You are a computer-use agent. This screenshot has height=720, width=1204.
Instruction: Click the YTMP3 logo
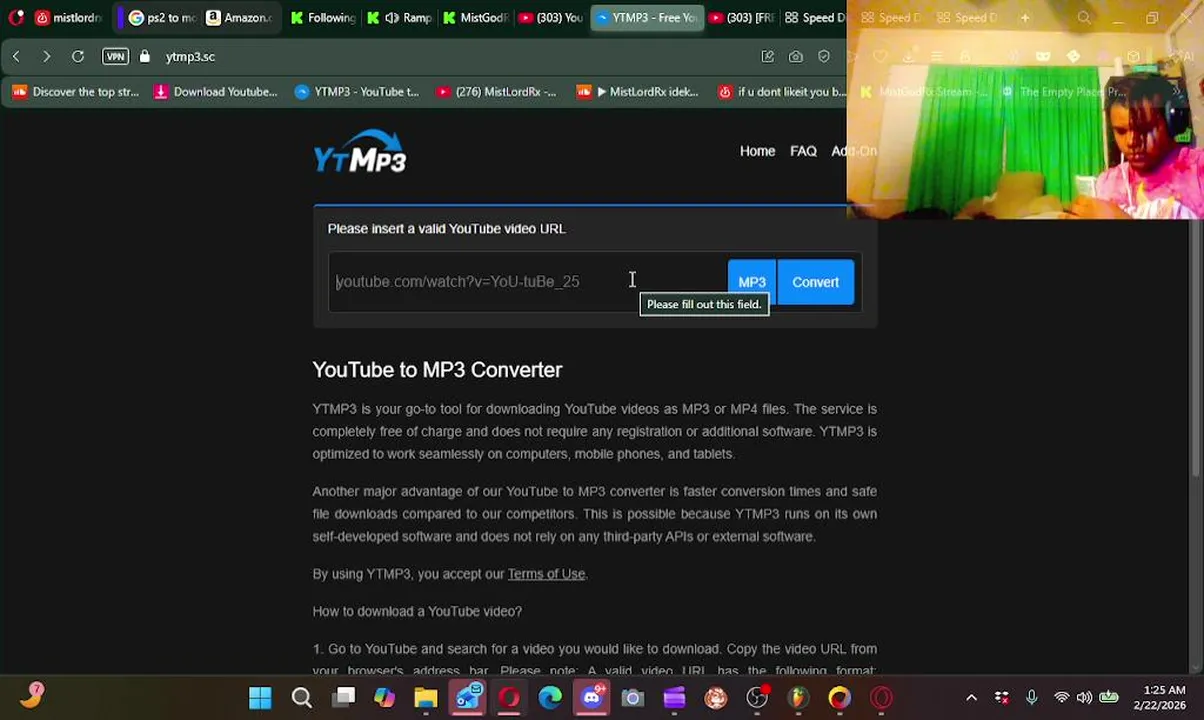click(x=360, y=152)
